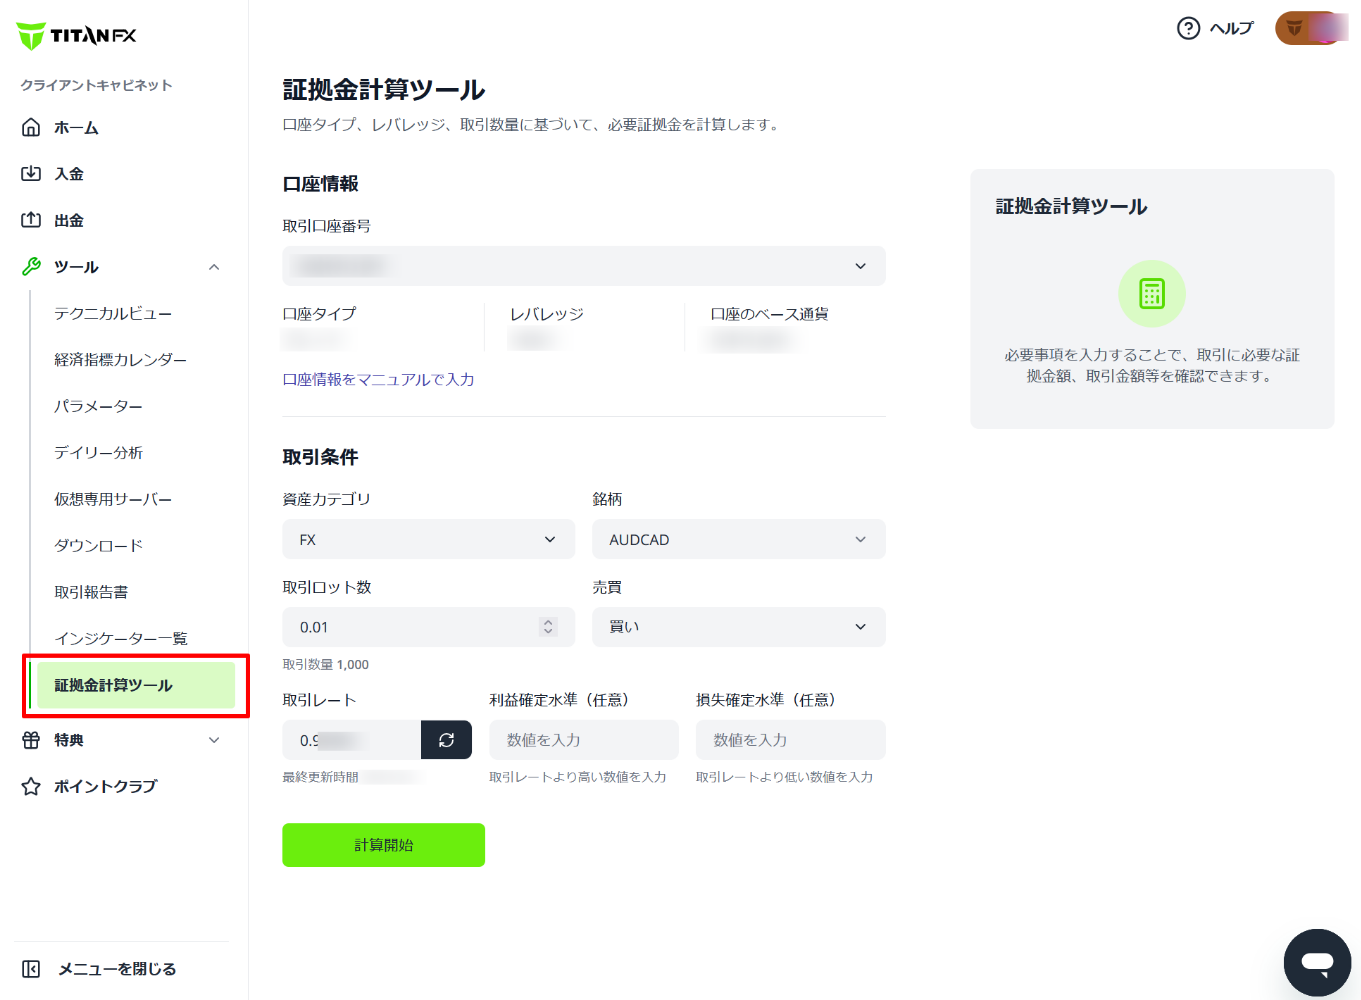Click the home icon in sidebar
The height and width of the screenshot is (1000, 1361).
pos(31,127)
